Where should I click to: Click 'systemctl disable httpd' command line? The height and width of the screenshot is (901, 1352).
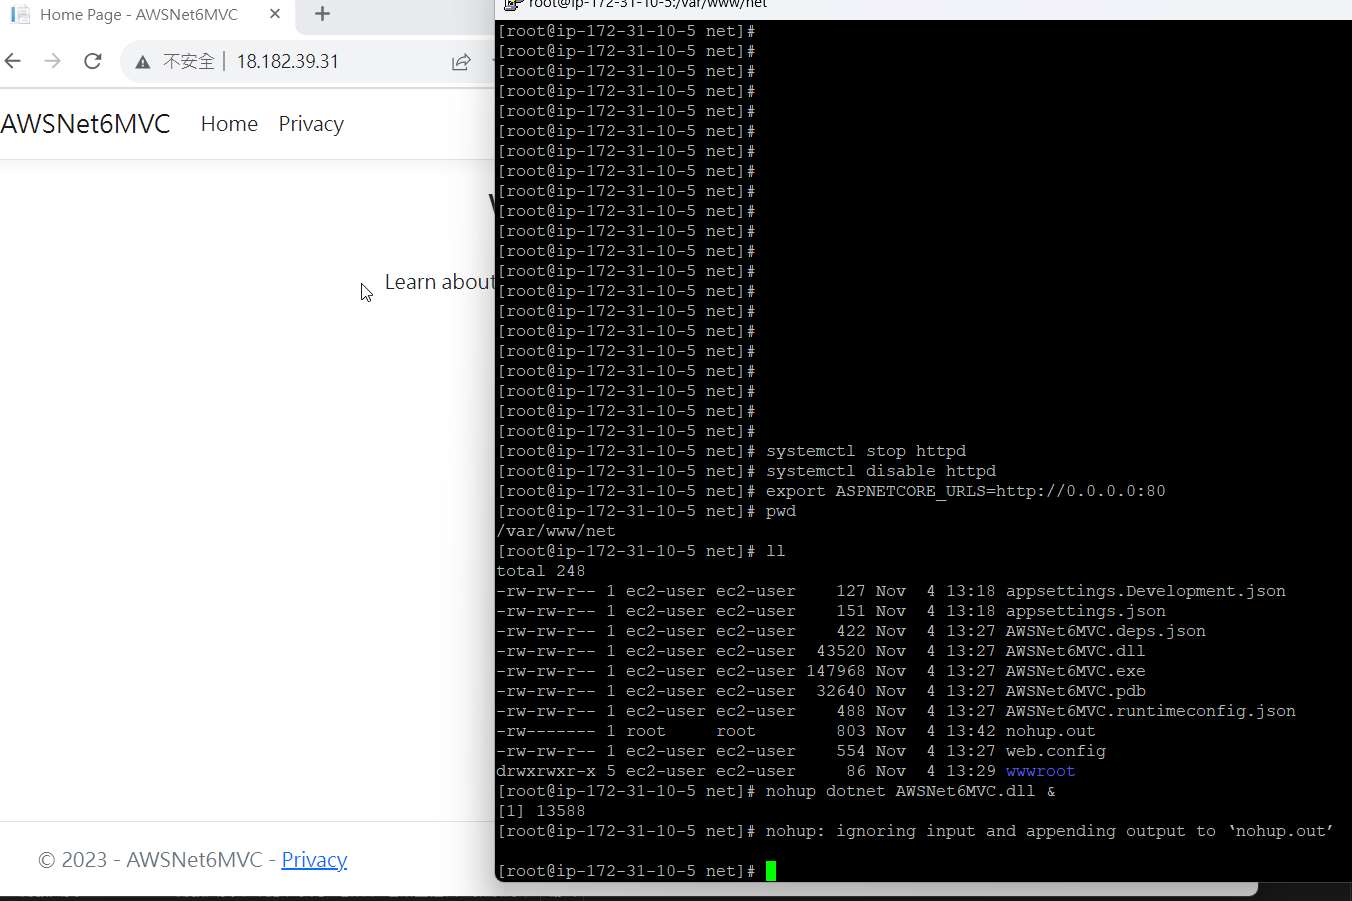pyautogui.click(x=881, y=471)
